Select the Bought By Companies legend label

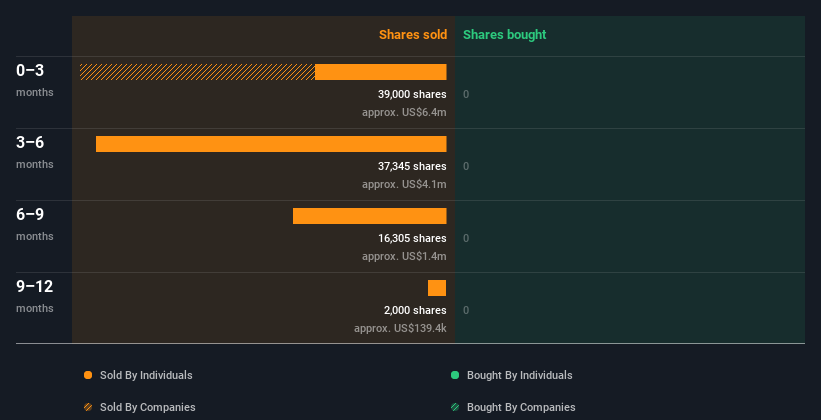click(521, 407)
